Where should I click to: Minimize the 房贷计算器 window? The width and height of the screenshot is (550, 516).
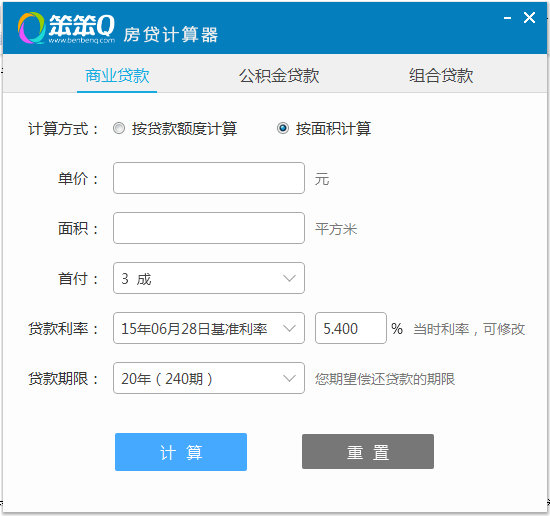point(507,18)
